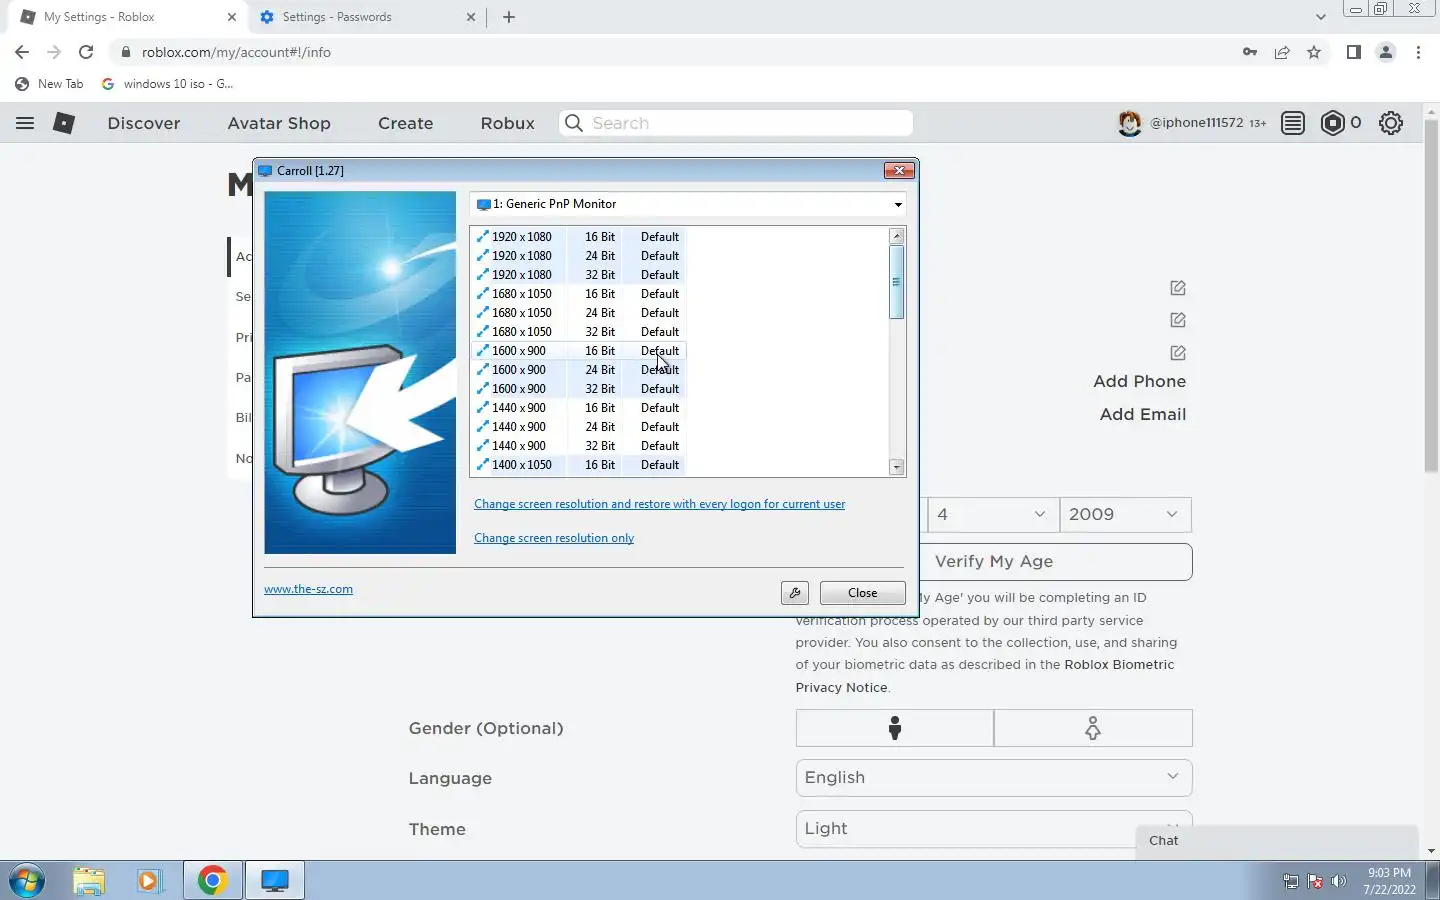The width and height of the screenshot is (1440, 900).
Task: Open a new Chrome tab
Action: pos(509,17)
